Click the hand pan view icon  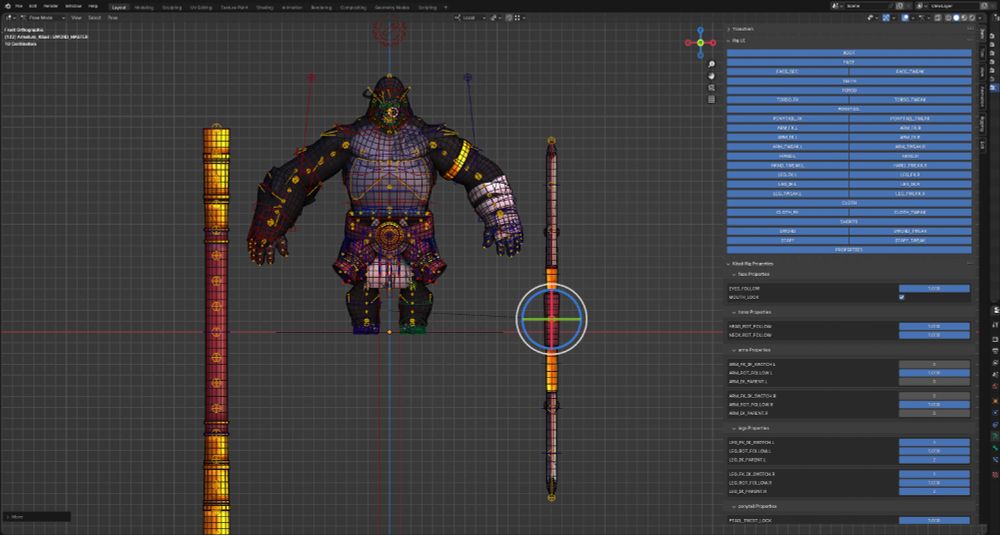click(x=712, y=76)
